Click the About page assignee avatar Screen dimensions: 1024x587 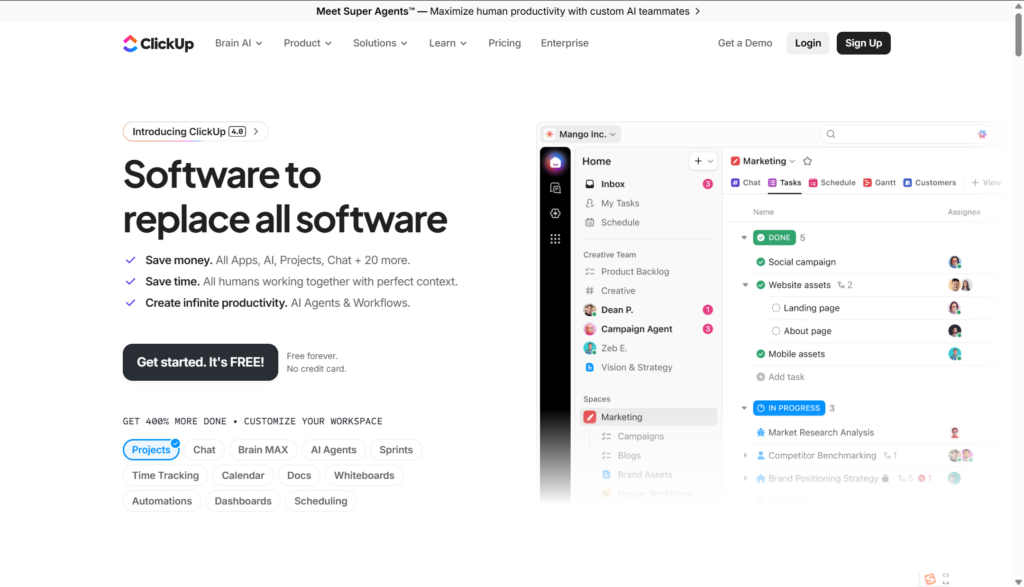tap(955, 331)
